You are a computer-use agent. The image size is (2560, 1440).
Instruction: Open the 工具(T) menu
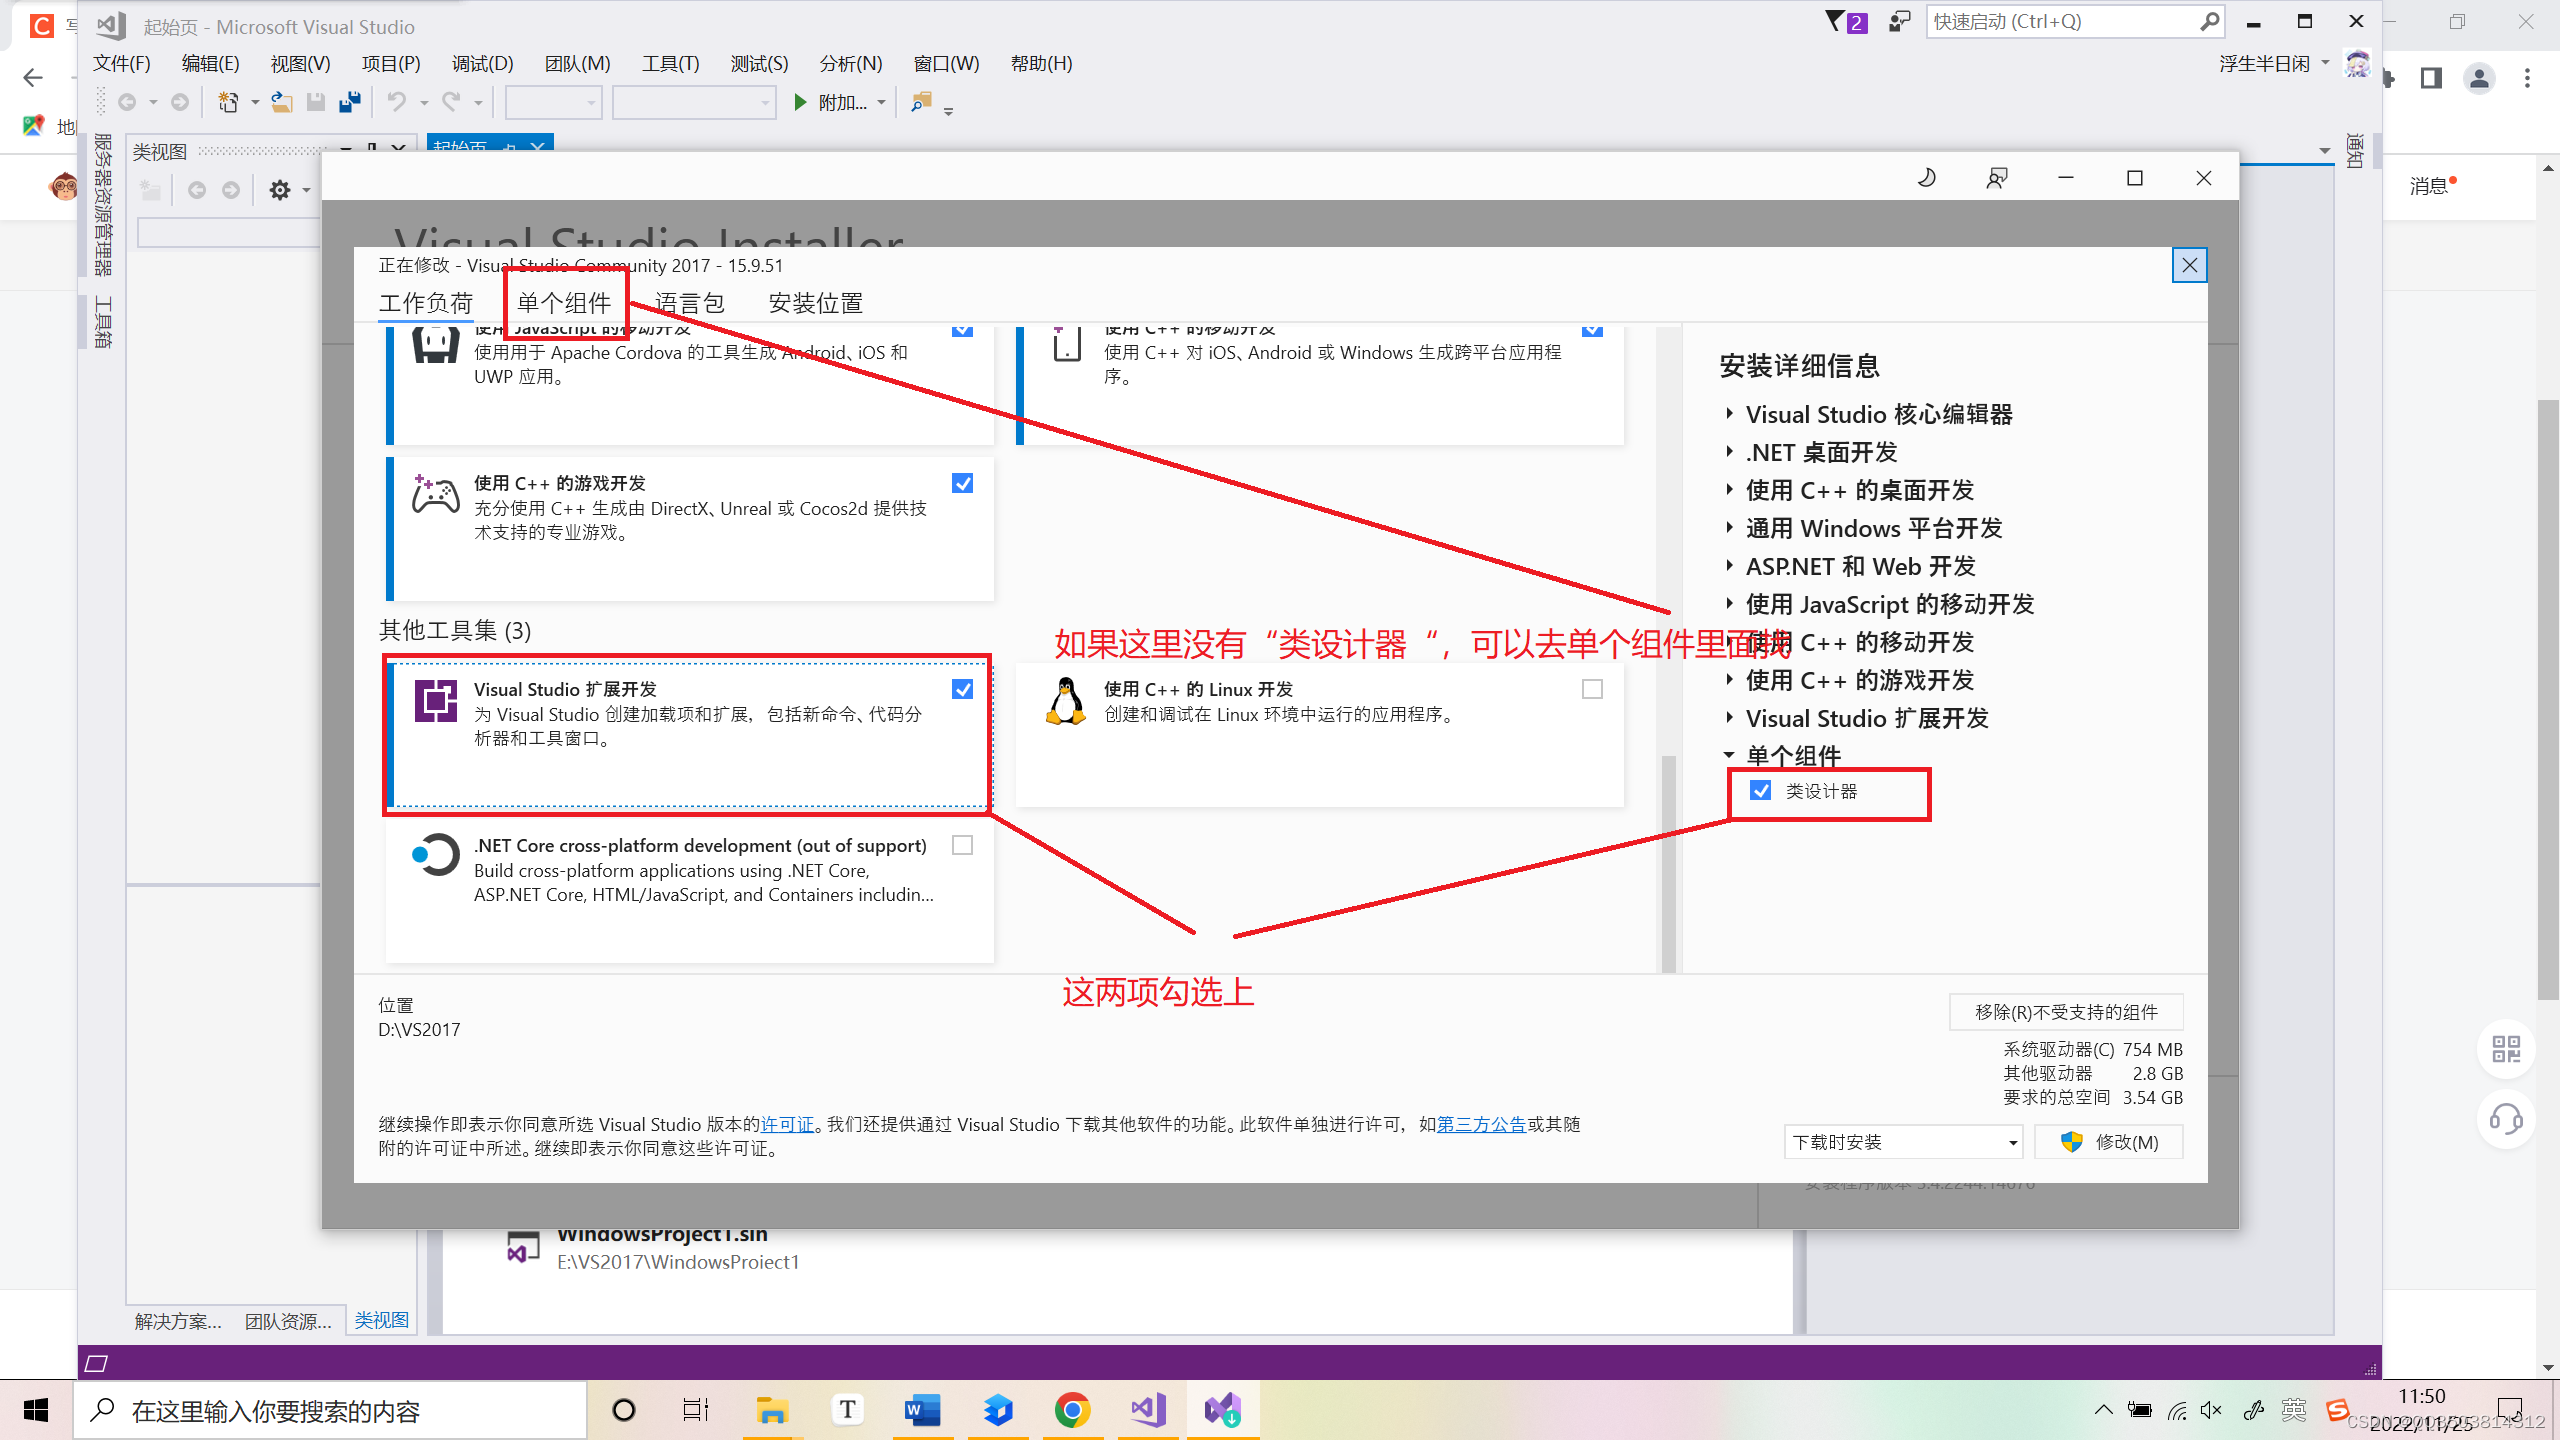point(668,63)
